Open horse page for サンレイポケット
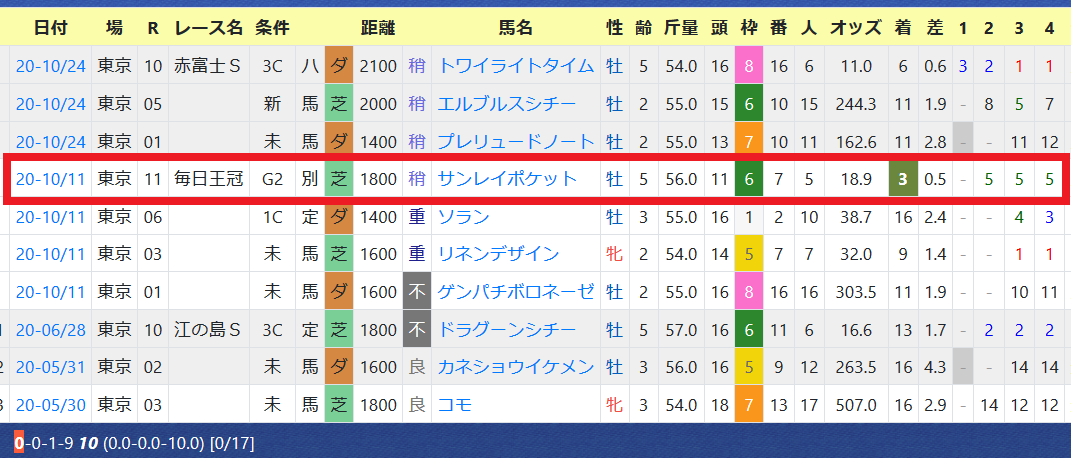This screenshot has height=458, width=1071. [x=507, y=180]
